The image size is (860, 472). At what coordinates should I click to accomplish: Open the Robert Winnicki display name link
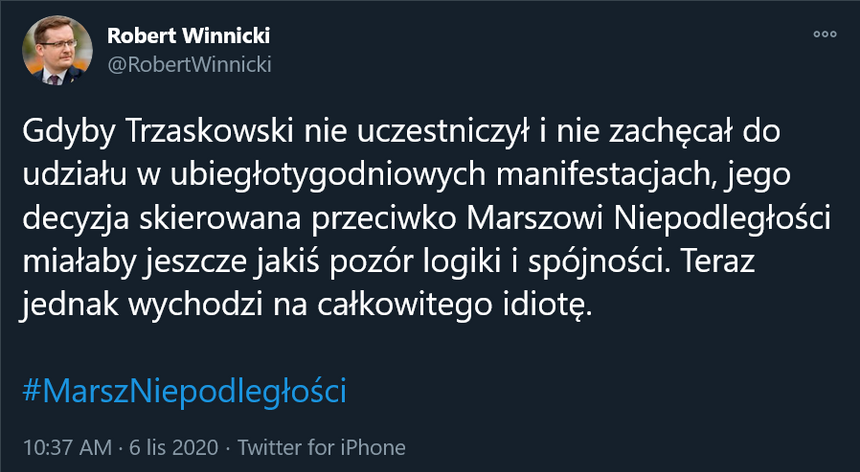pos(188,37)
